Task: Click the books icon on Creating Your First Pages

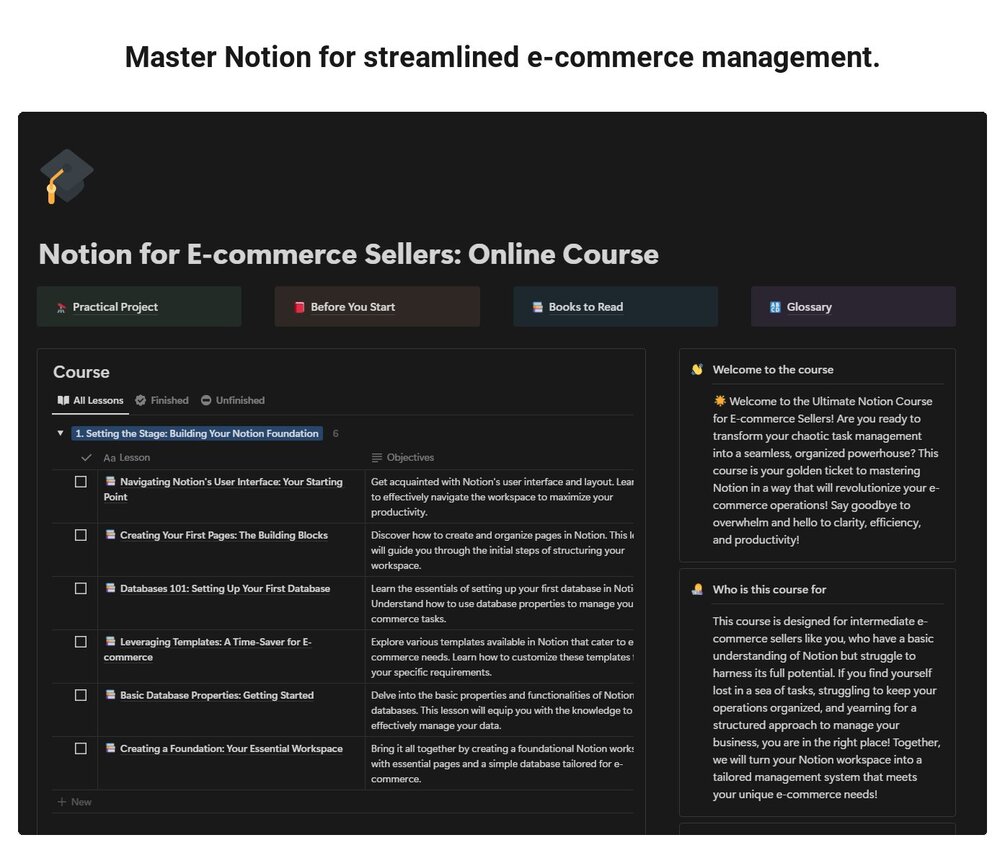Action: click(x=110, y=534)
